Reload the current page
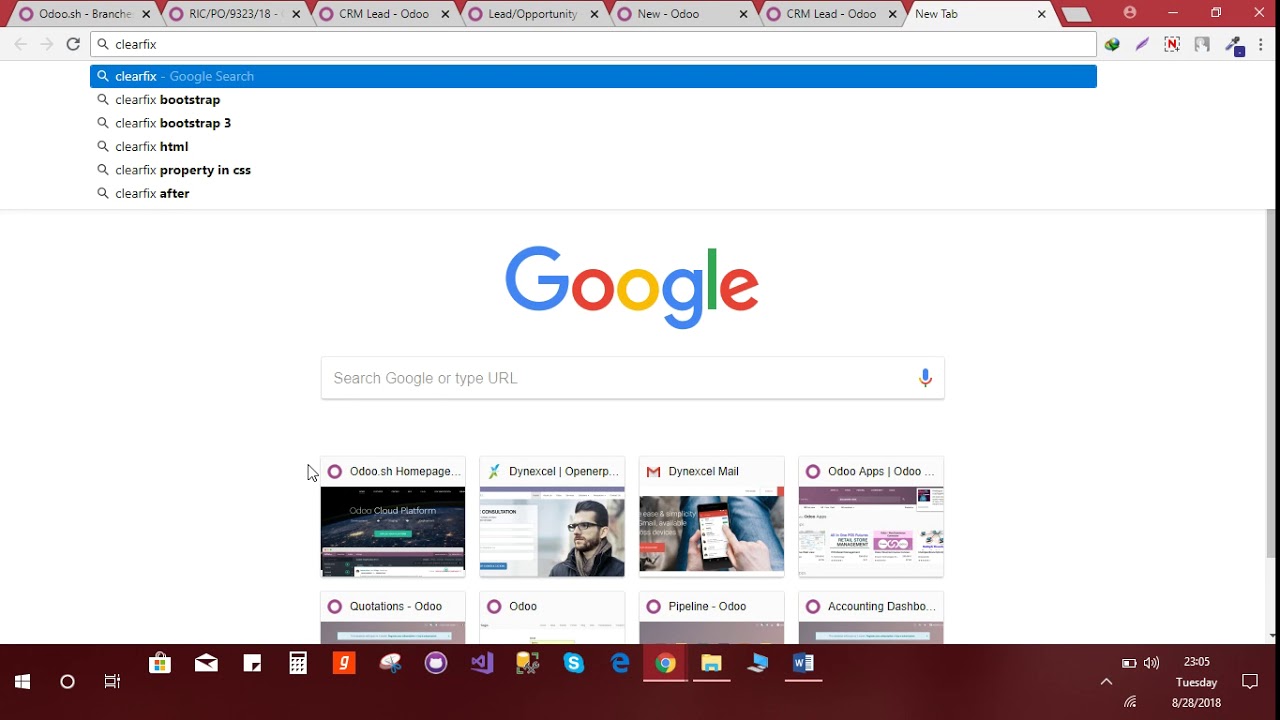Viewport: 1280px width, 720px height. tap(73, 44)
